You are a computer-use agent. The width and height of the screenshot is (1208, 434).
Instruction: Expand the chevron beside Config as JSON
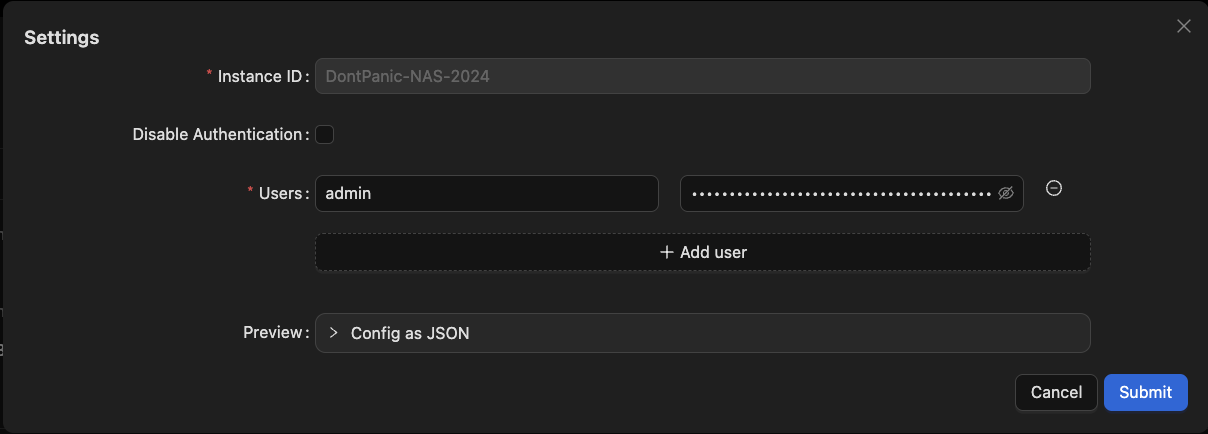point(333,333)
